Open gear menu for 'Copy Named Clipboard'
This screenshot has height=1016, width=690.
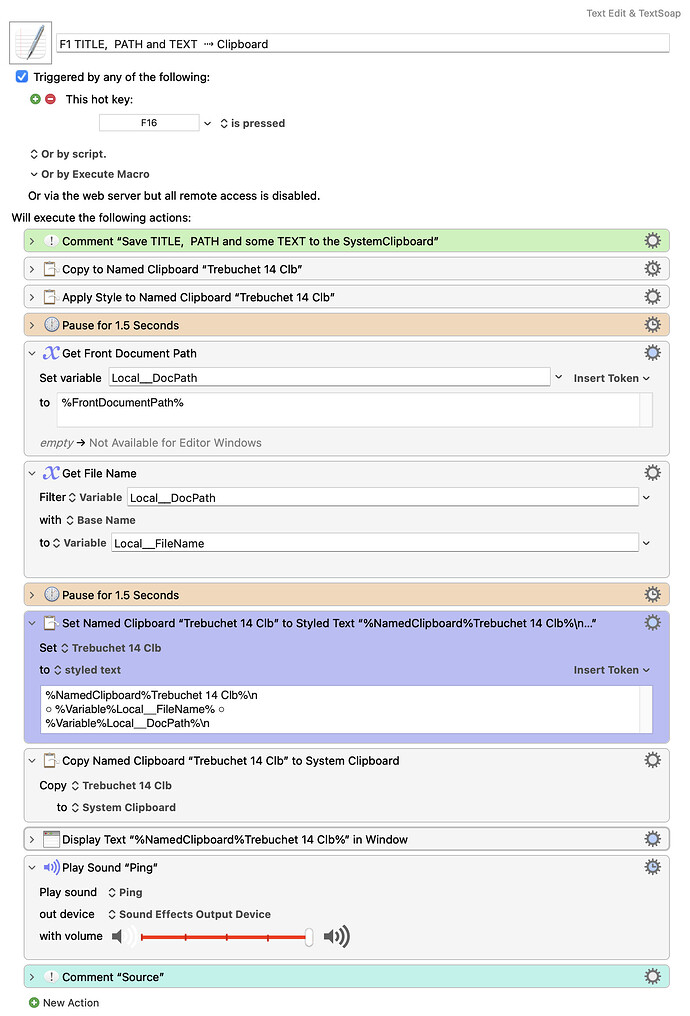[652, 759]
